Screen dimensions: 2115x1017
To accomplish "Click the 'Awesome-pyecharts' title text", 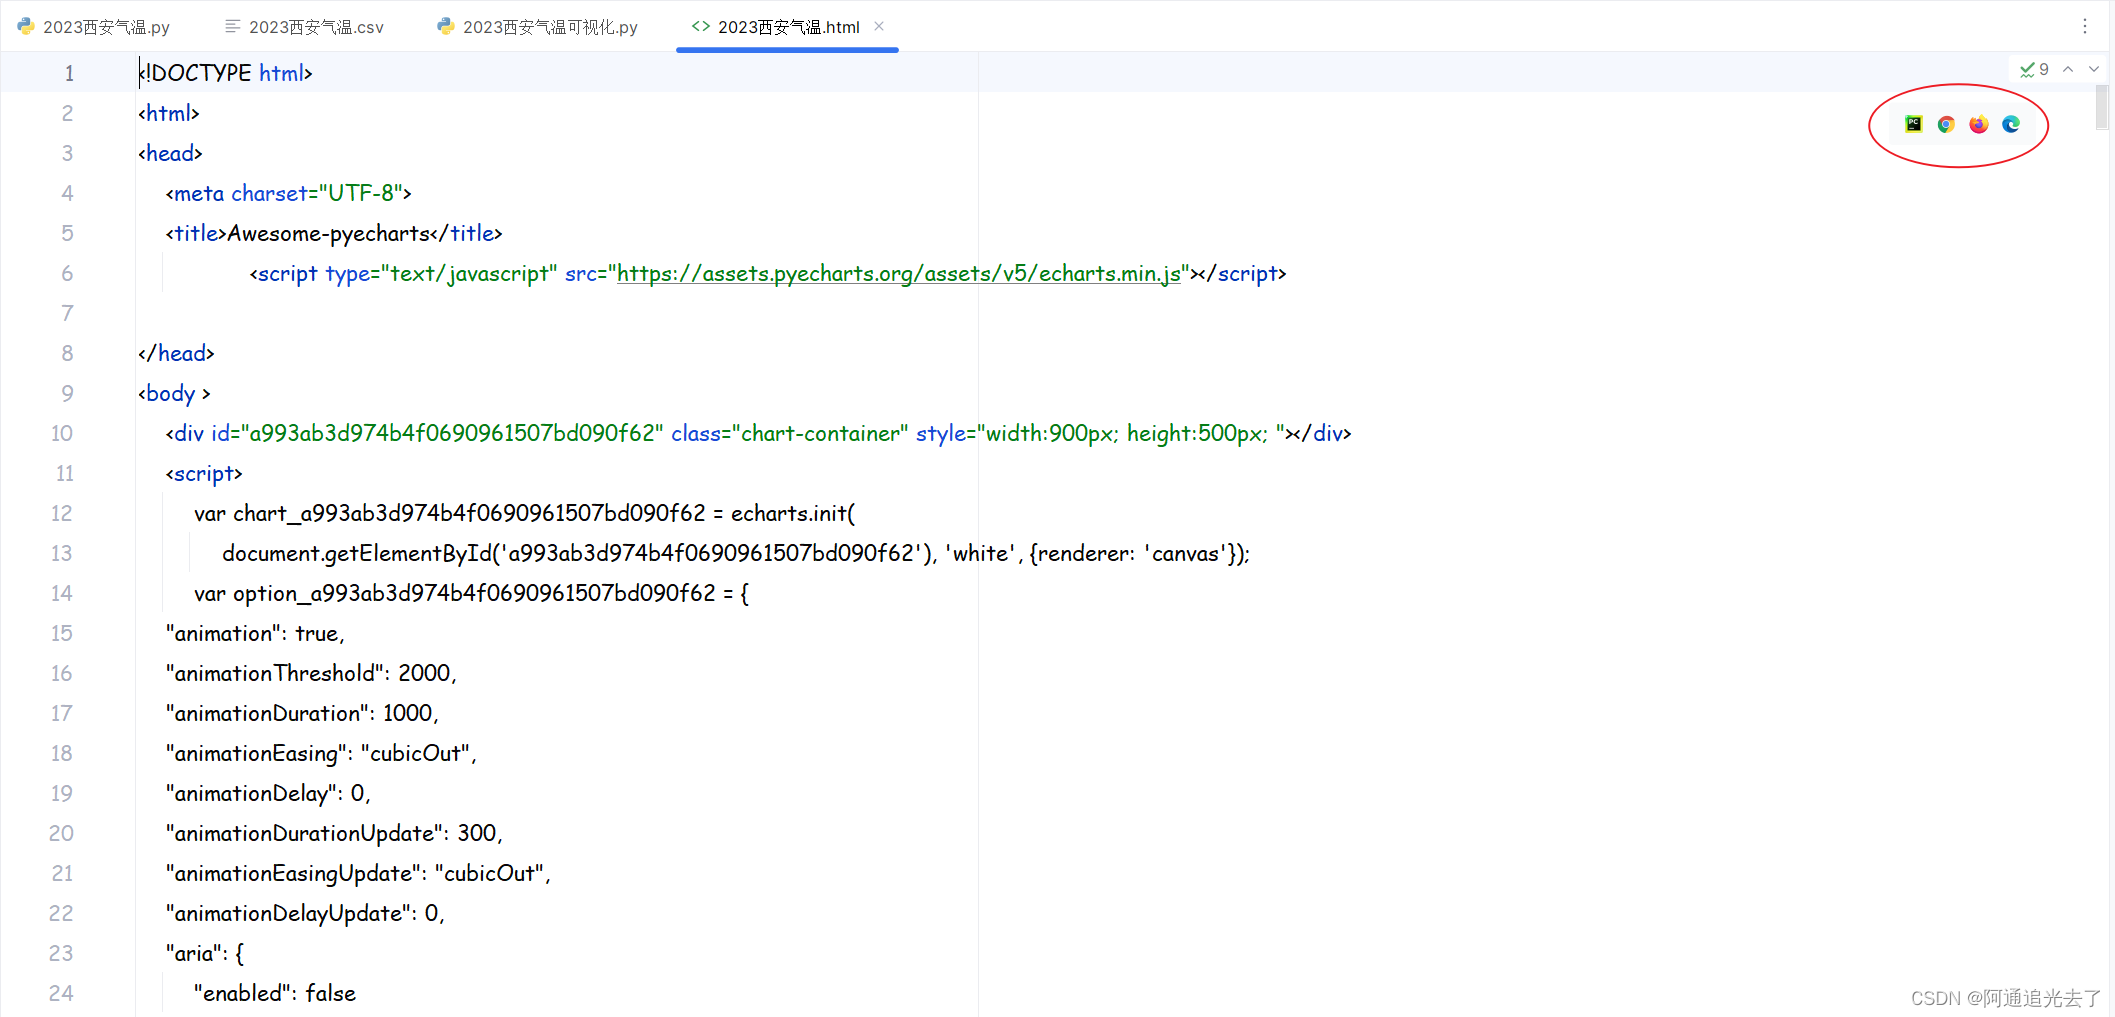I will (328, 234).
